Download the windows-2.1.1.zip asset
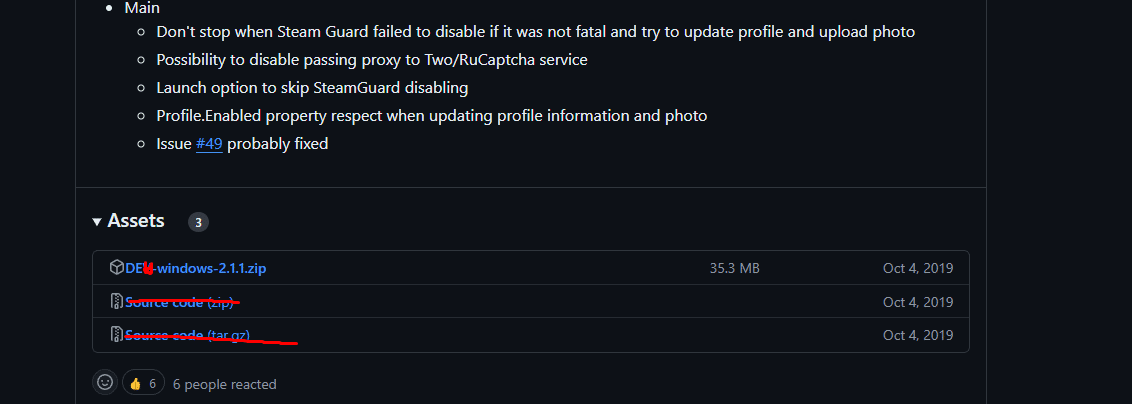 [200, 268]
